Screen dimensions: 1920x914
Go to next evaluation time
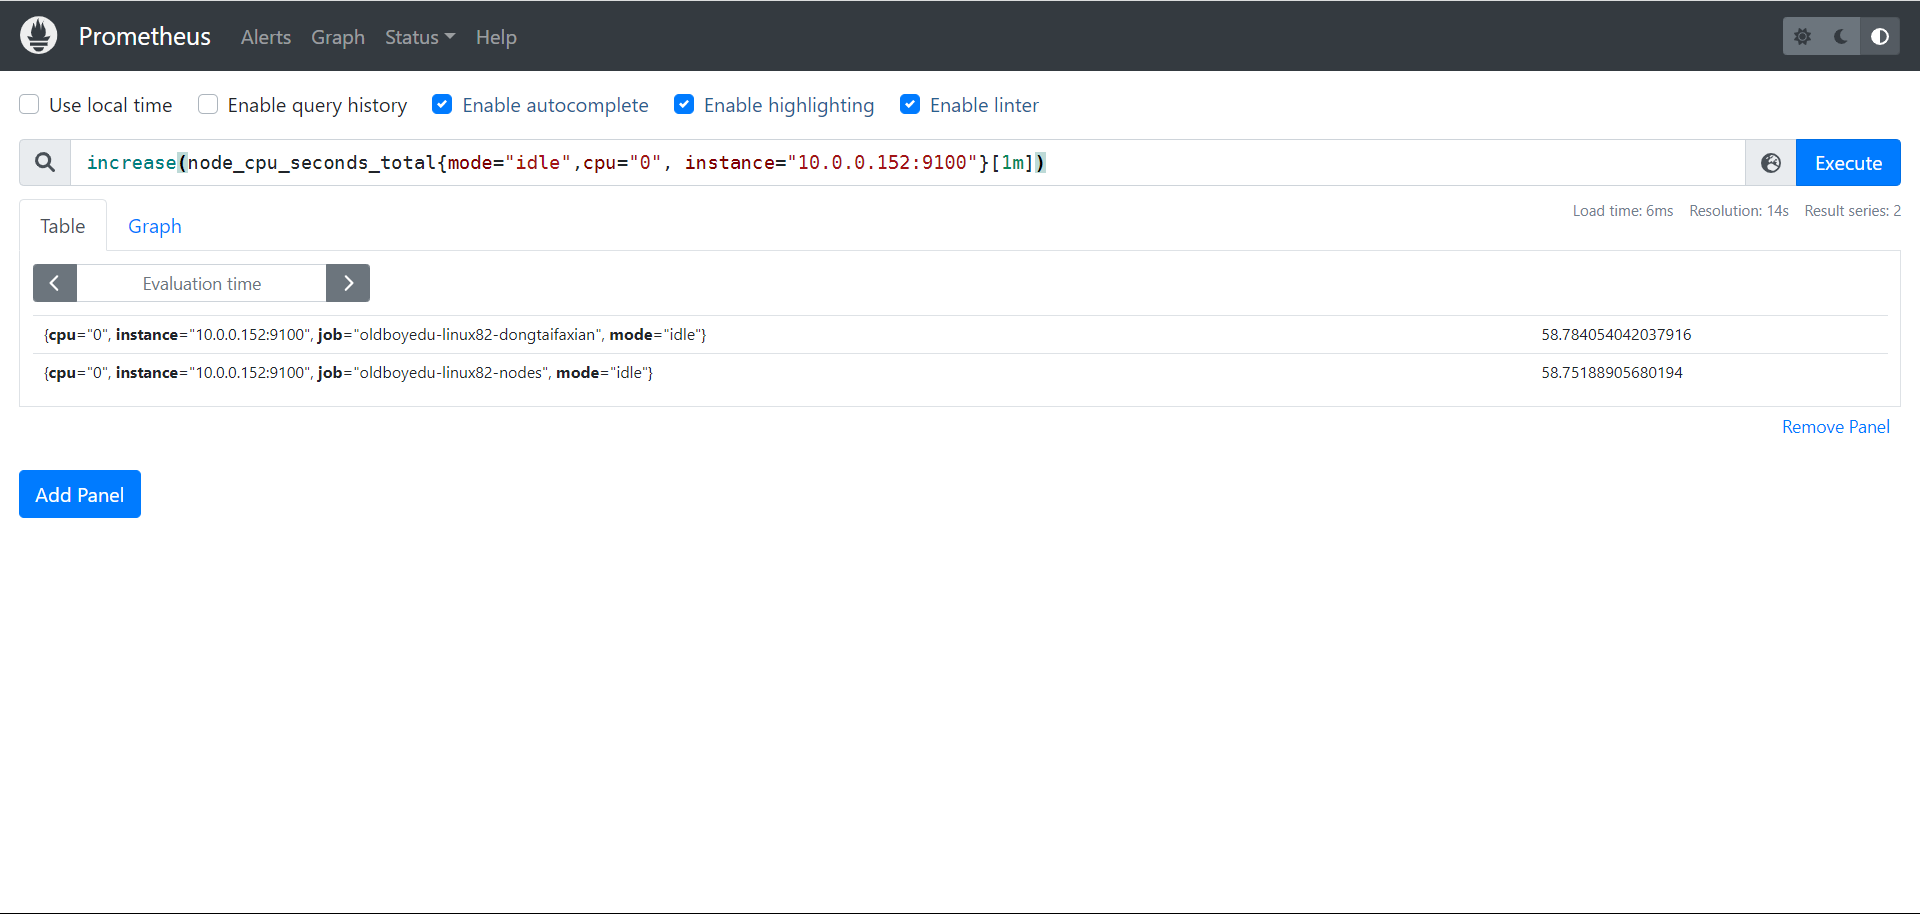[348, 283]
